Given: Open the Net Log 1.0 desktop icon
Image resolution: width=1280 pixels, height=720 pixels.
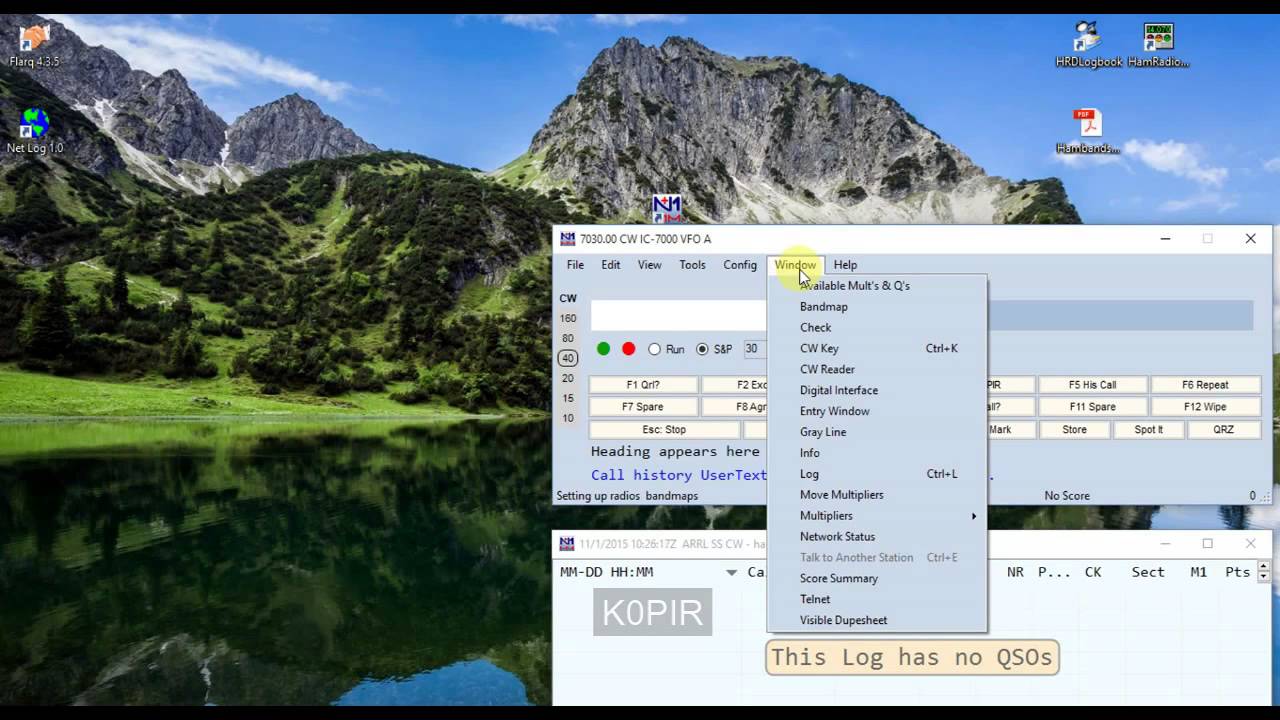Looking at the screenshot, I should click(x=34, y=130).
